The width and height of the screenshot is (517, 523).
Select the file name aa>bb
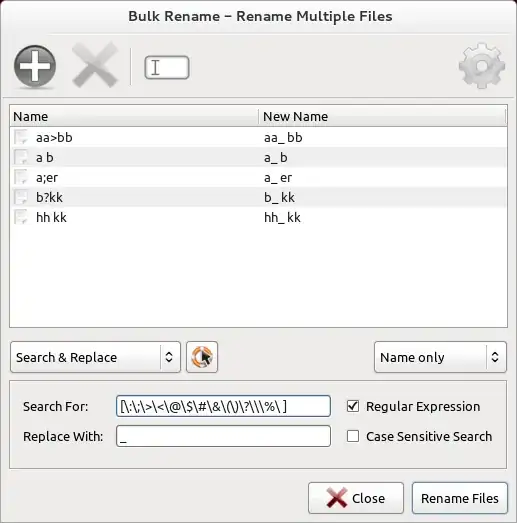tap(54, 137)
